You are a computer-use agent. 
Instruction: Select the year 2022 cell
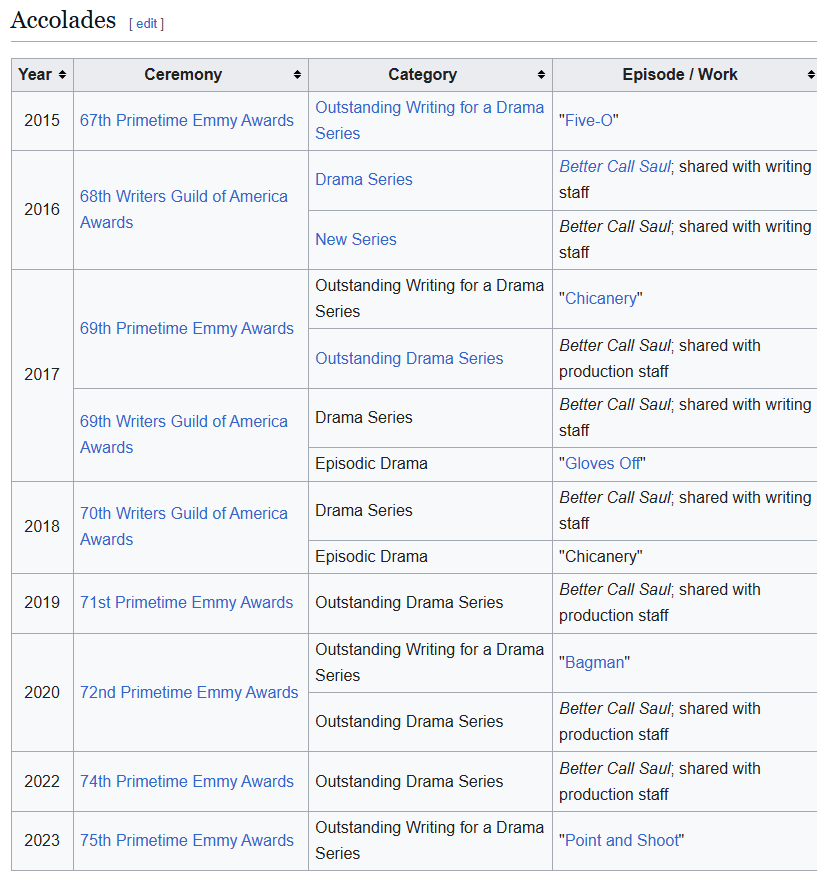(42, 781)
